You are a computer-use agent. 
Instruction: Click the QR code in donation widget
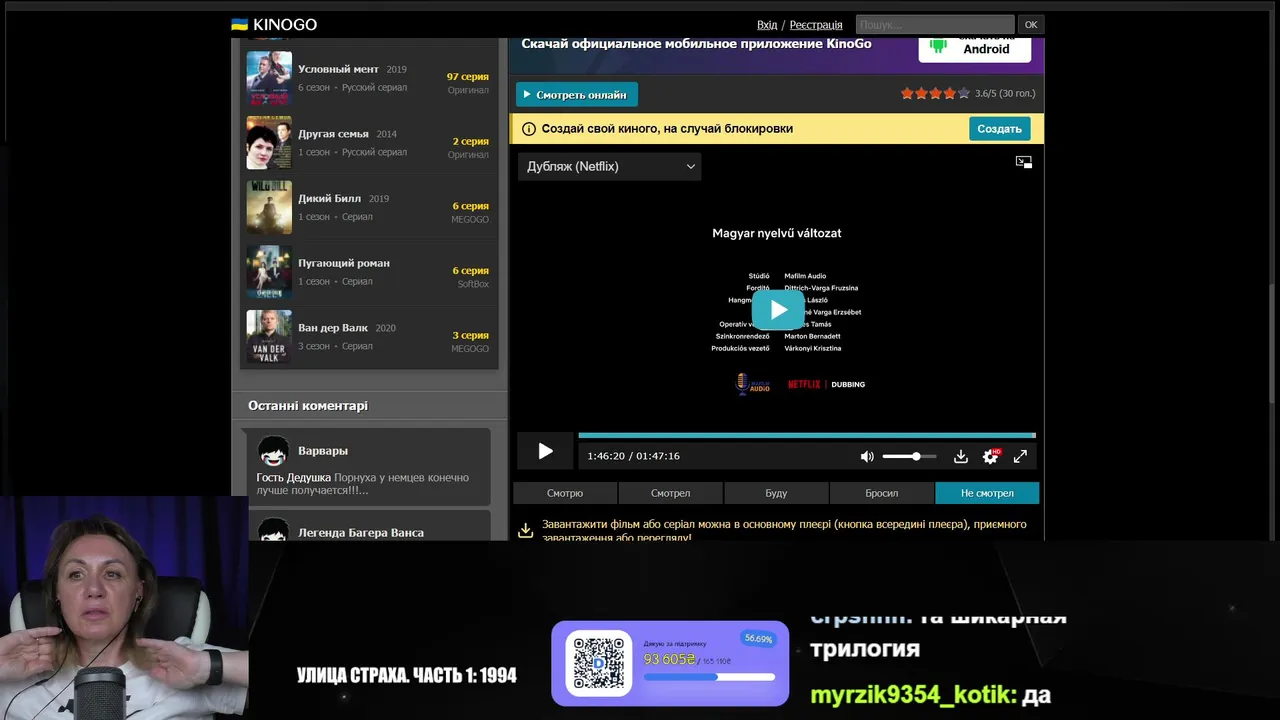click(598, 664)
